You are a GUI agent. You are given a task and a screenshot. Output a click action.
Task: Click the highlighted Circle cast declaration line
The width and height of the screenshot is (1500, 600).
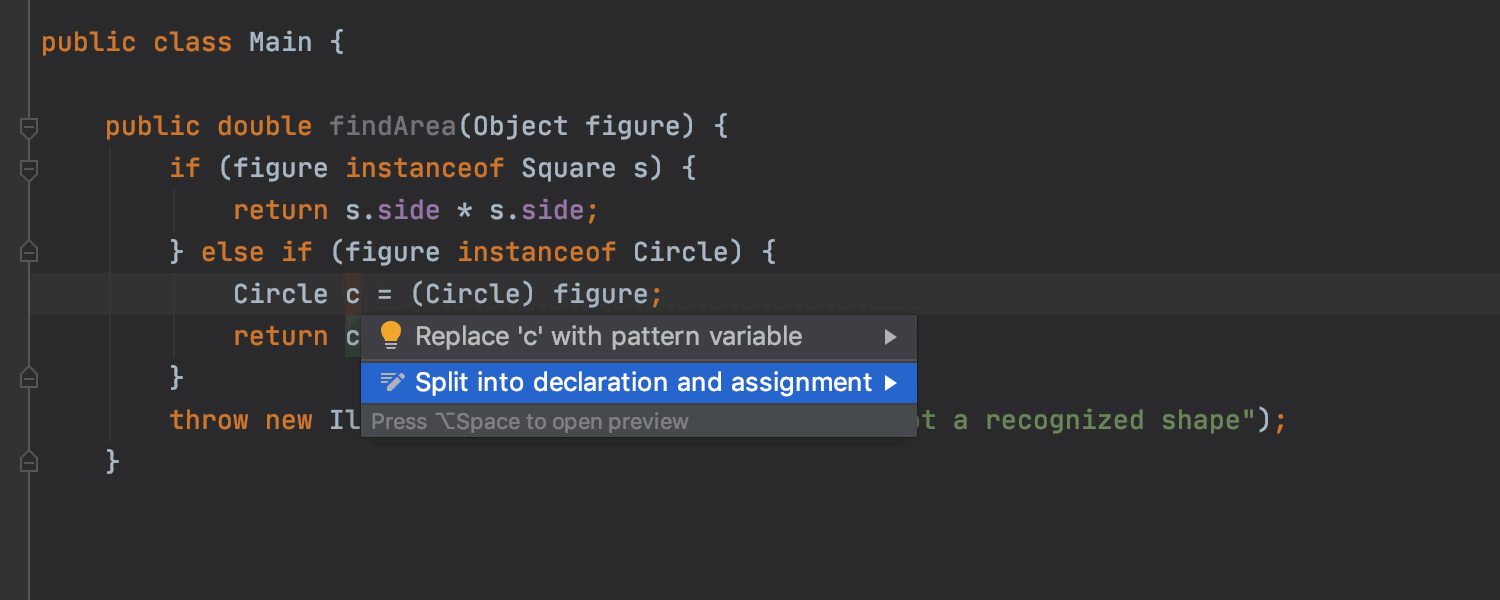440,294
